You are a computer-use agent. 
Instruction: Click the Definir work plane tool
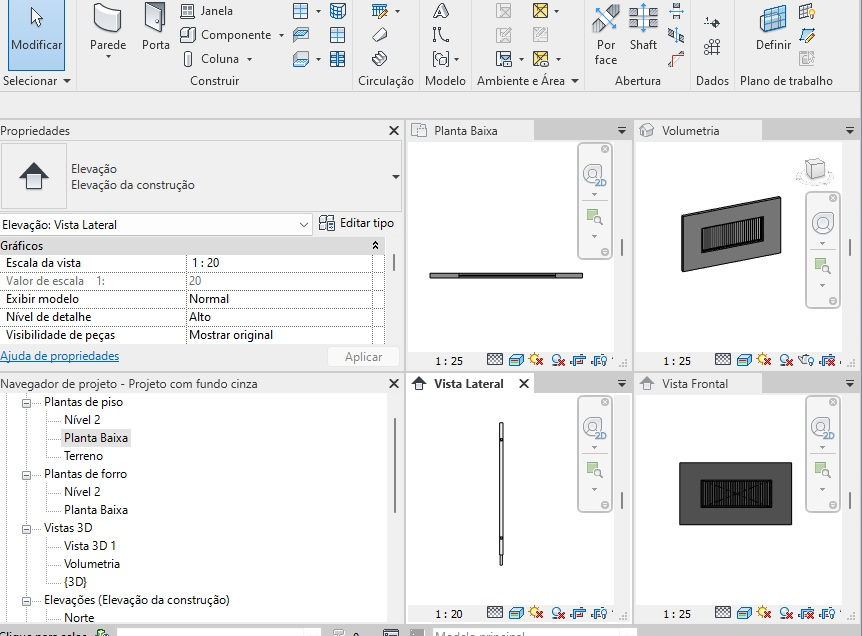pos(773,27)
